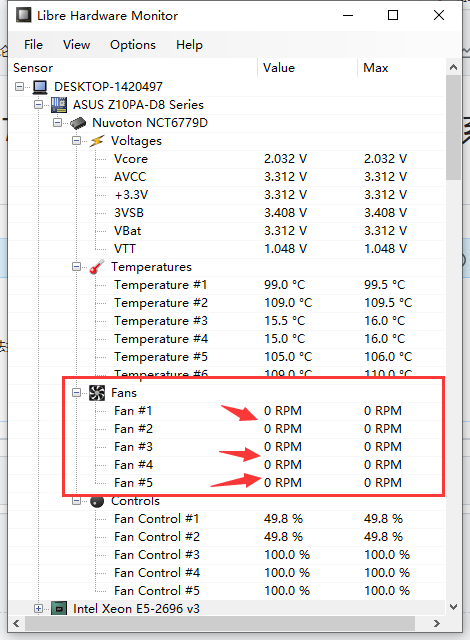
Task: Click the 99.0 °C Temperature #1 value
Action: [x=285, y=285]
